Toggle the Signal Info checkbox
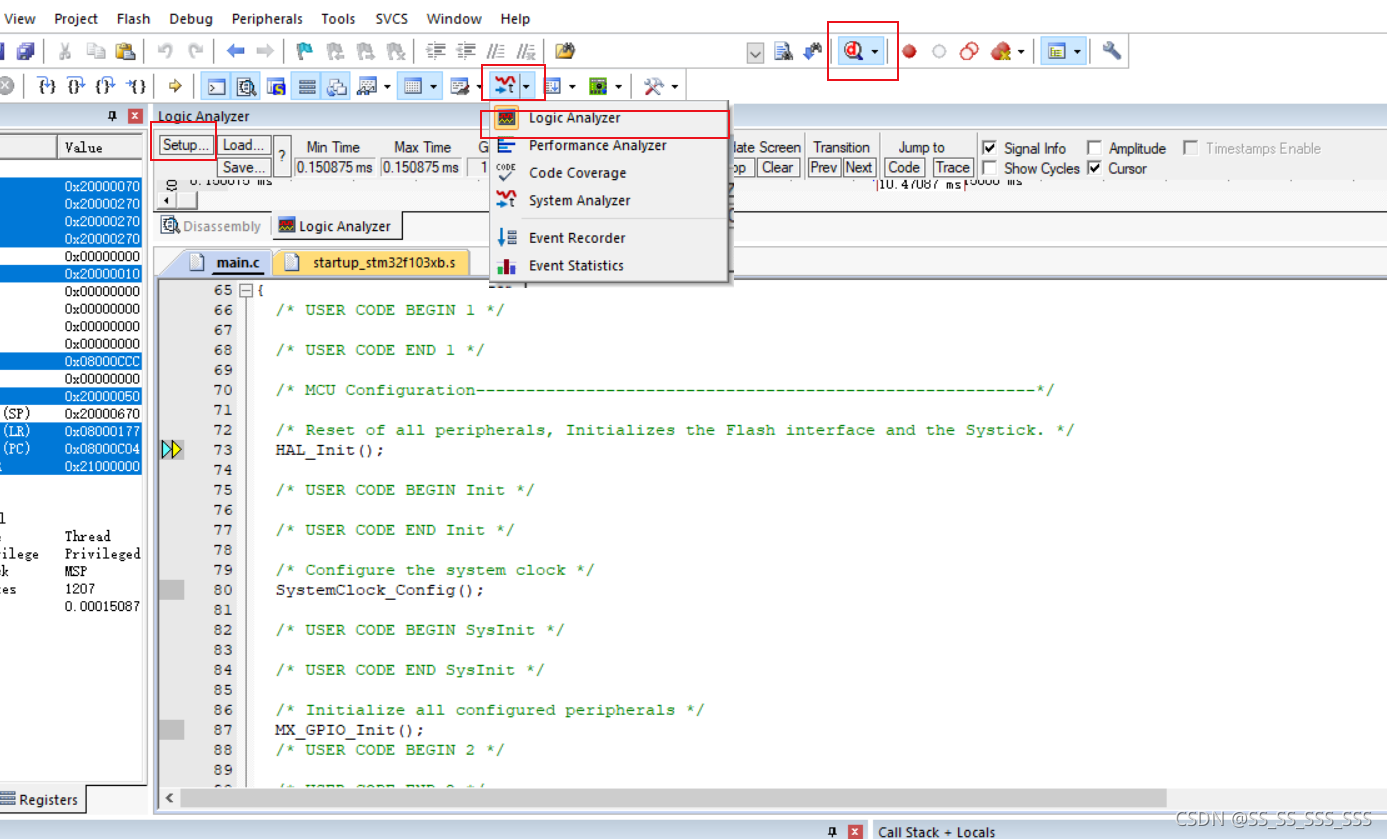 (x=989, y=148)
